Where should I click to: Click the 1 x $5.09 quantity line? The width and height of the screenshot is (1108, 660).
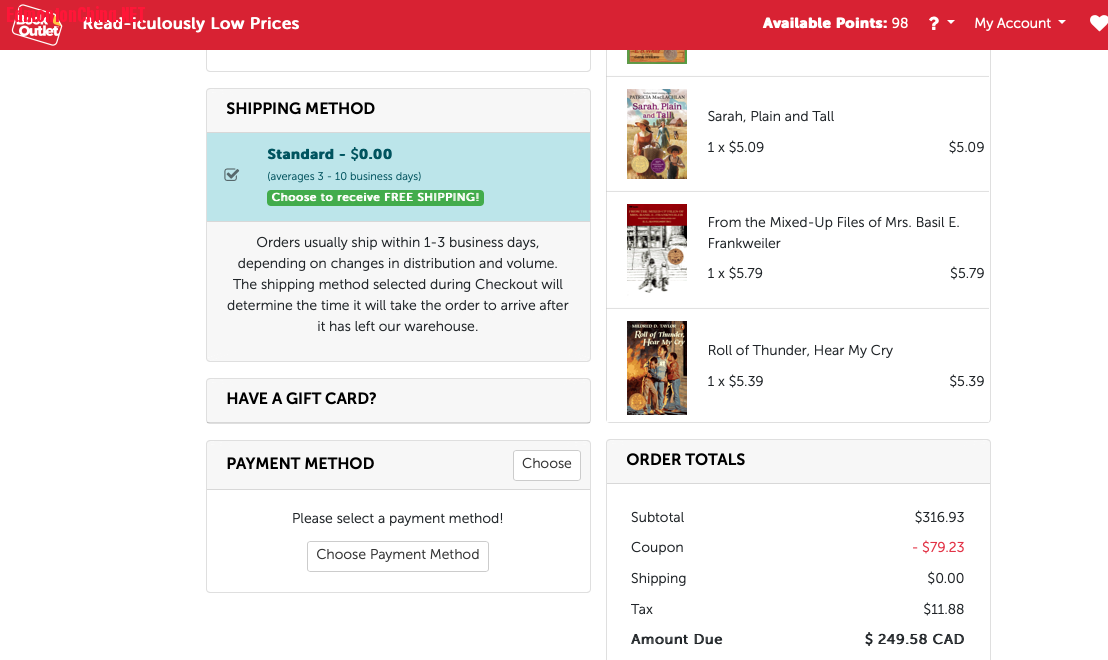[736, 148]
